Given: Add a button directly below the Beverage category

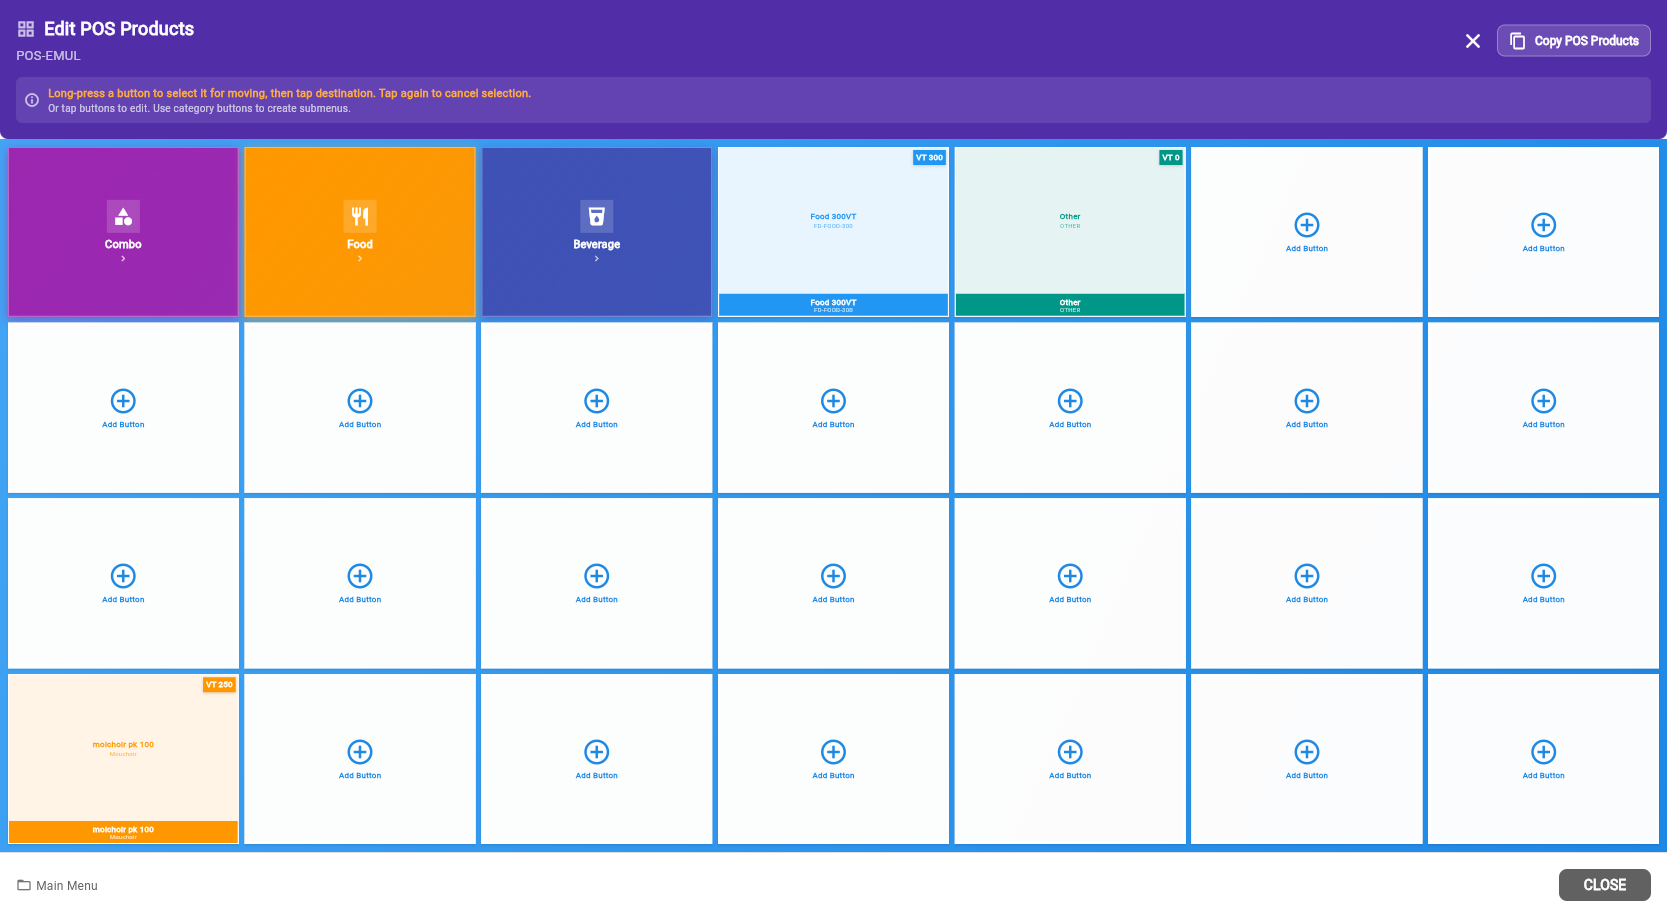Looking at the screenshot, I should [x=597, y=408].
